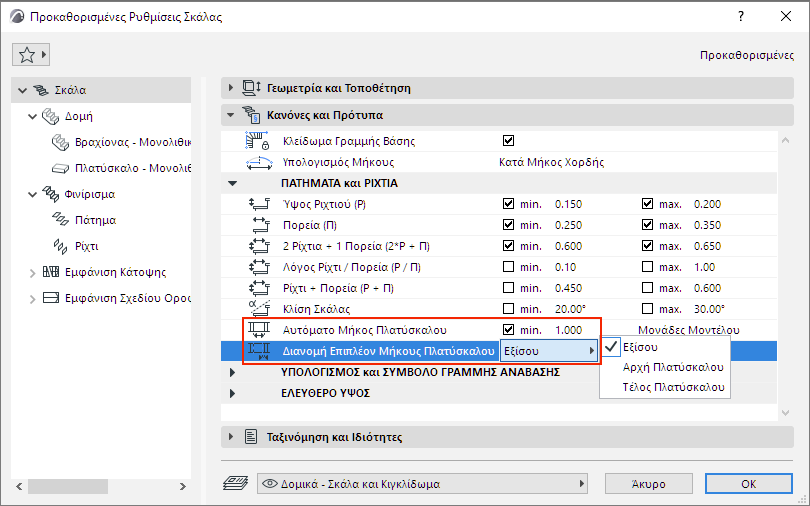This screenshot has width=810, height=506.
Task: Click Κατά Μήκος Χορδής value
Action: click(x=551, y=162)
